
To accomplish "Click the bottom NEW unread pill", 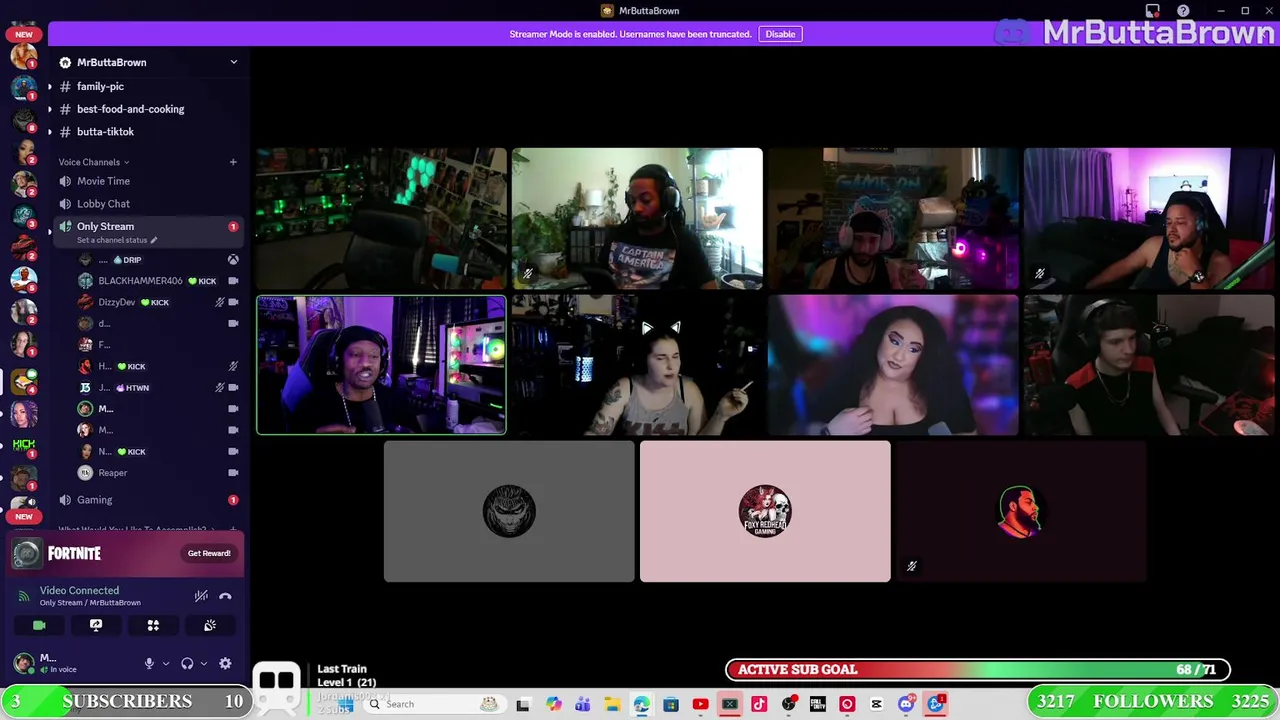I will [24, 517].
